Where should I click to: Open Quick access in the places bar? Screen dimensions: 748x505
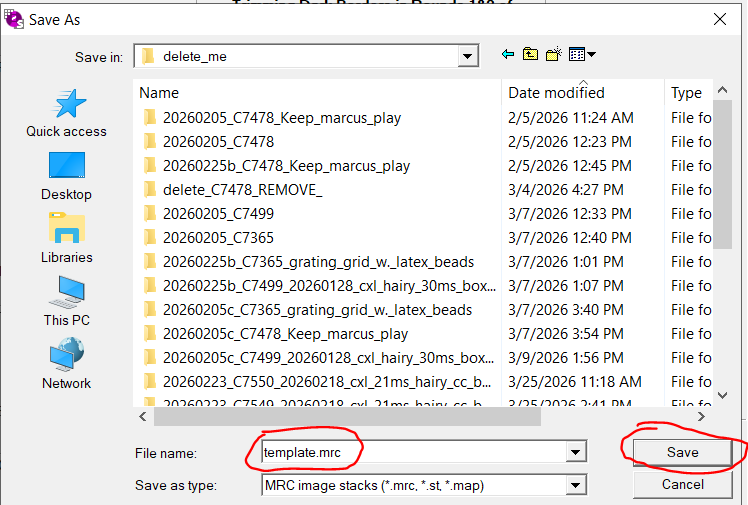pos(66,113)
